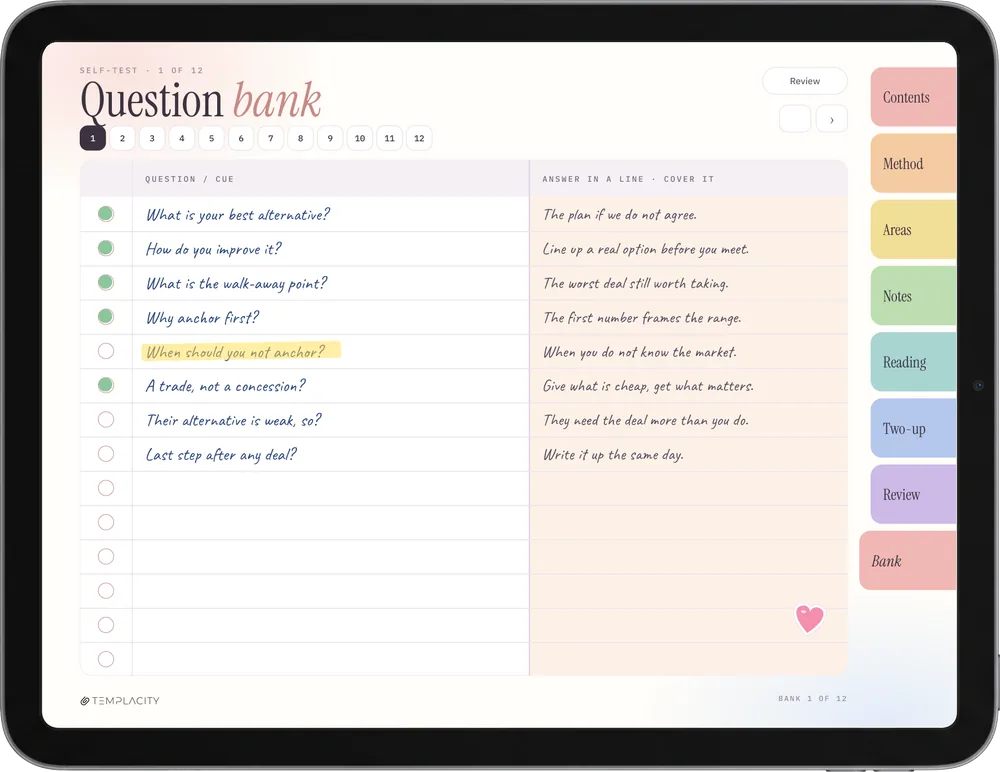Screen dimensions: 1000x772
Task: Click the 'Question bank' page title
Action: click(x=201, y=101)
